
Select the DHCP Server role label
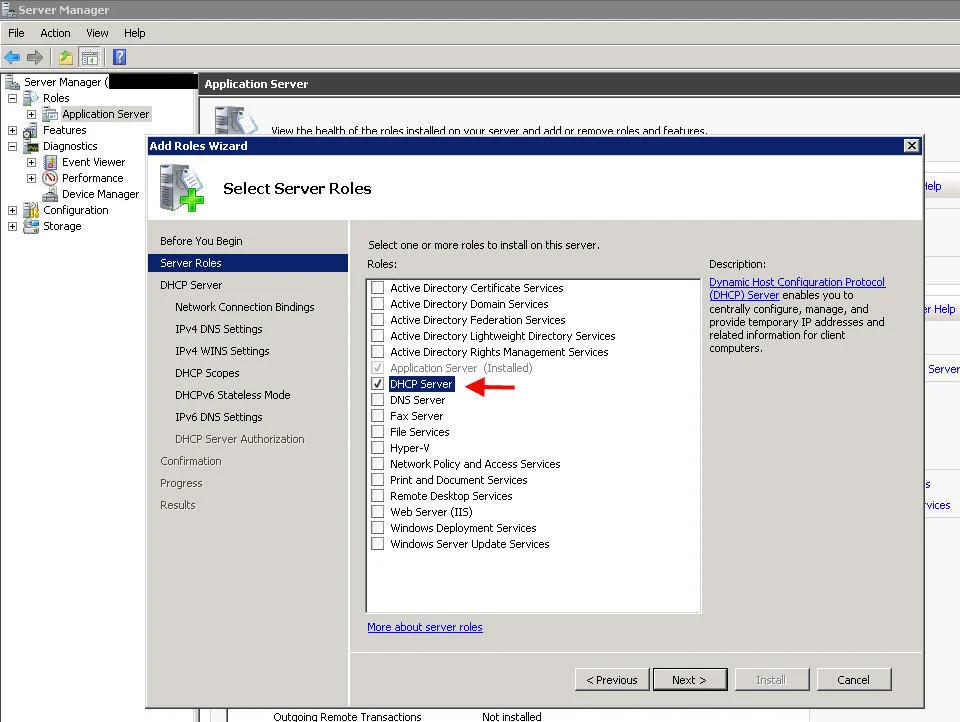tap(421, 384)
